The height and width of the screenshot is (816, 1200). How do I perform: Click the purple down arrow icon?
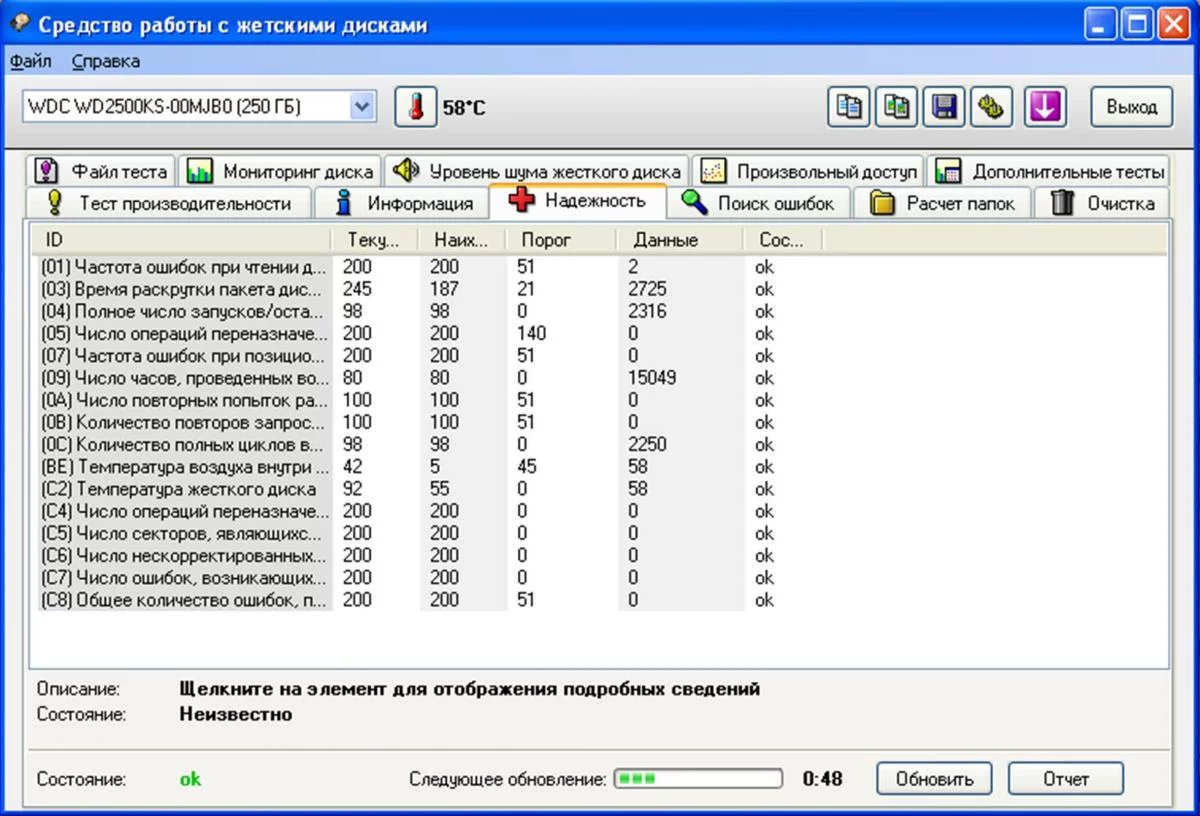(x=1044, y=107)
